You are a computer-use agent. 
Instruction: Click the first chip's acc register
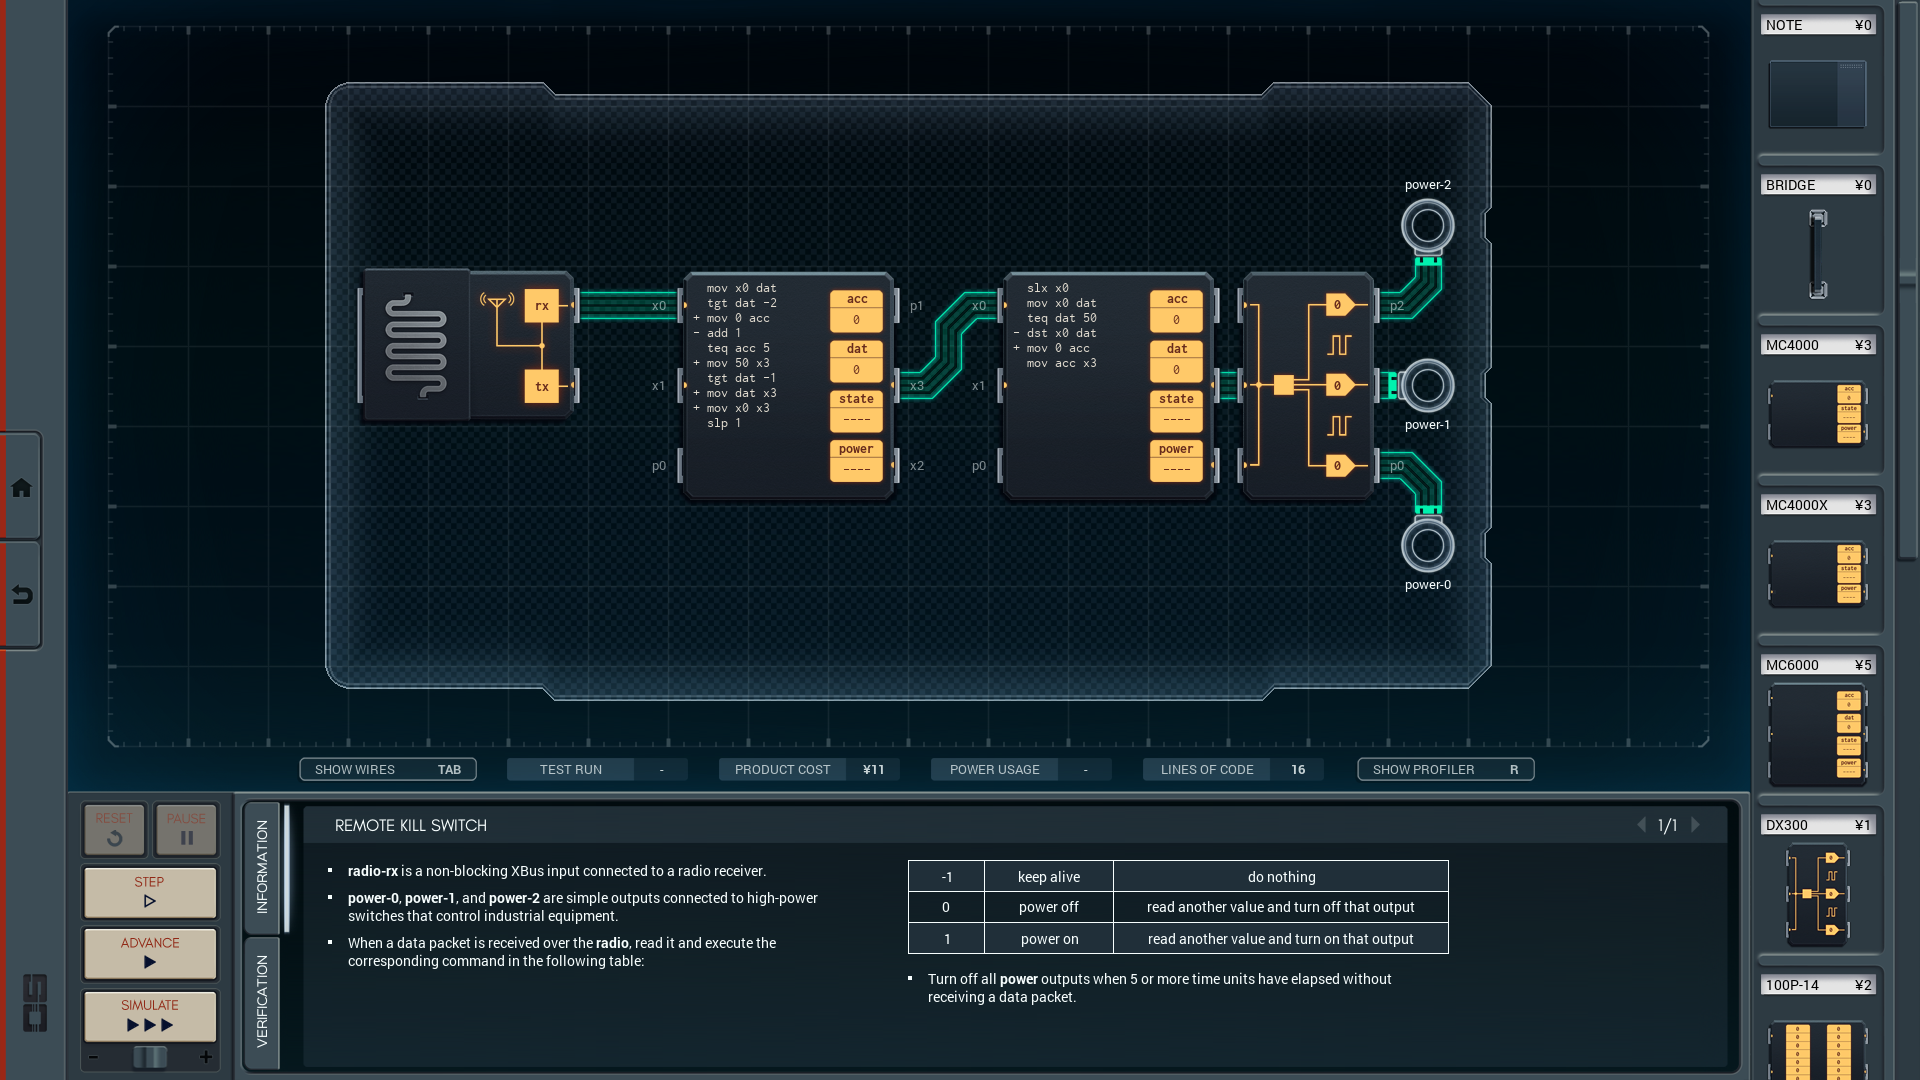(856, 310)
